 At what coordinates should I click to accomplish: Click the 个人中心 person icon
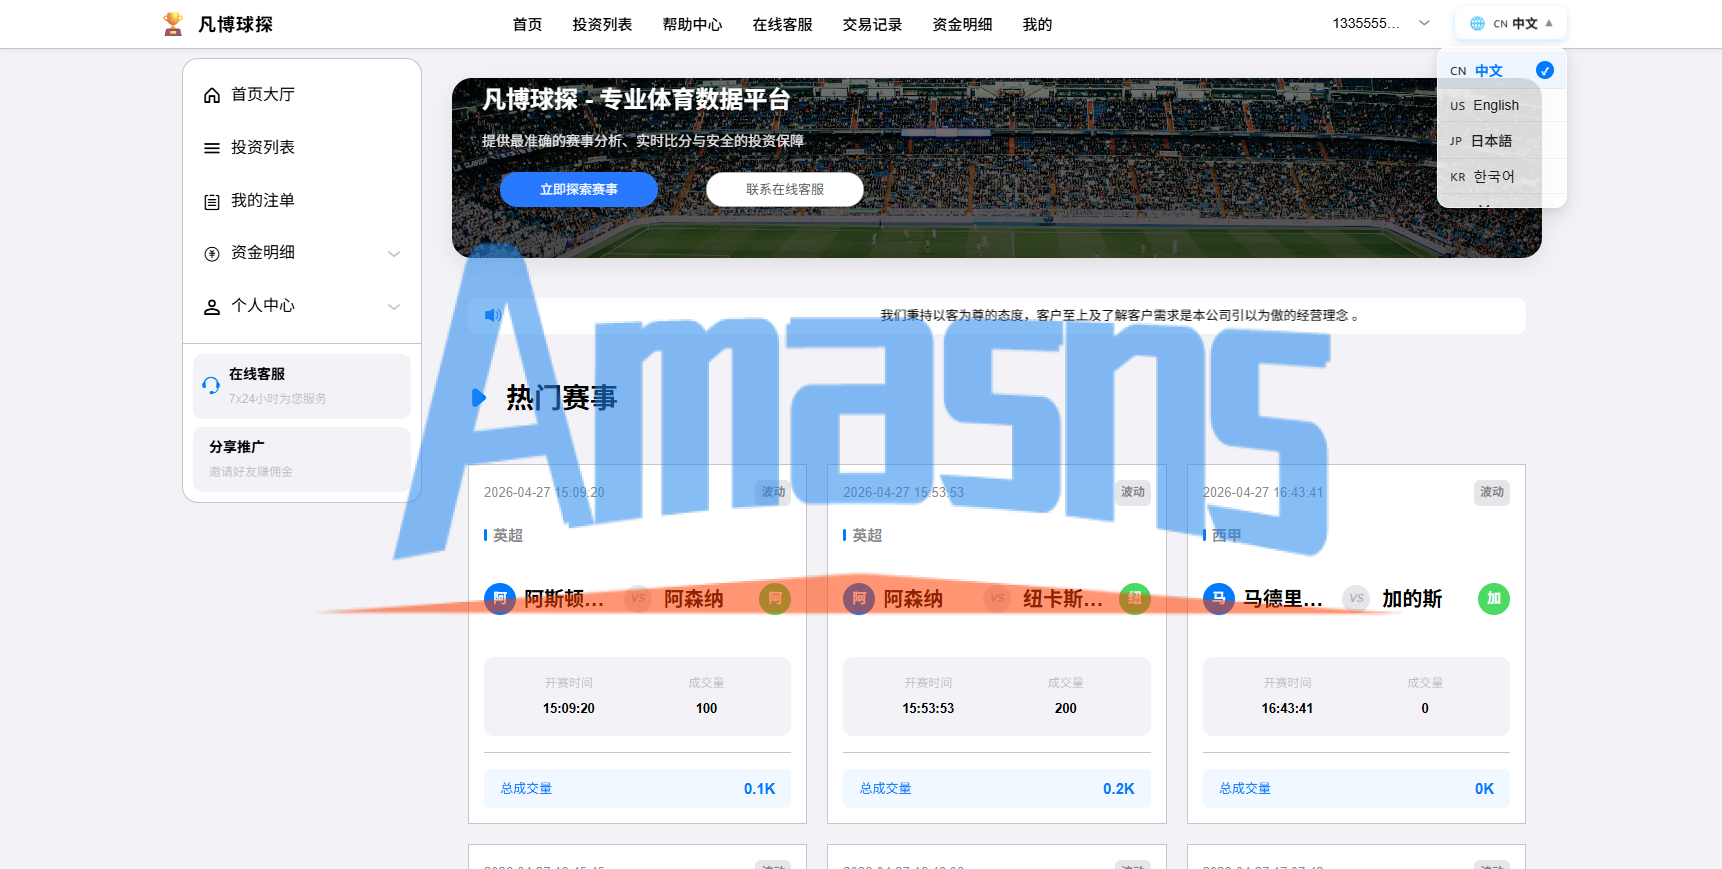(x=212, y=307)
